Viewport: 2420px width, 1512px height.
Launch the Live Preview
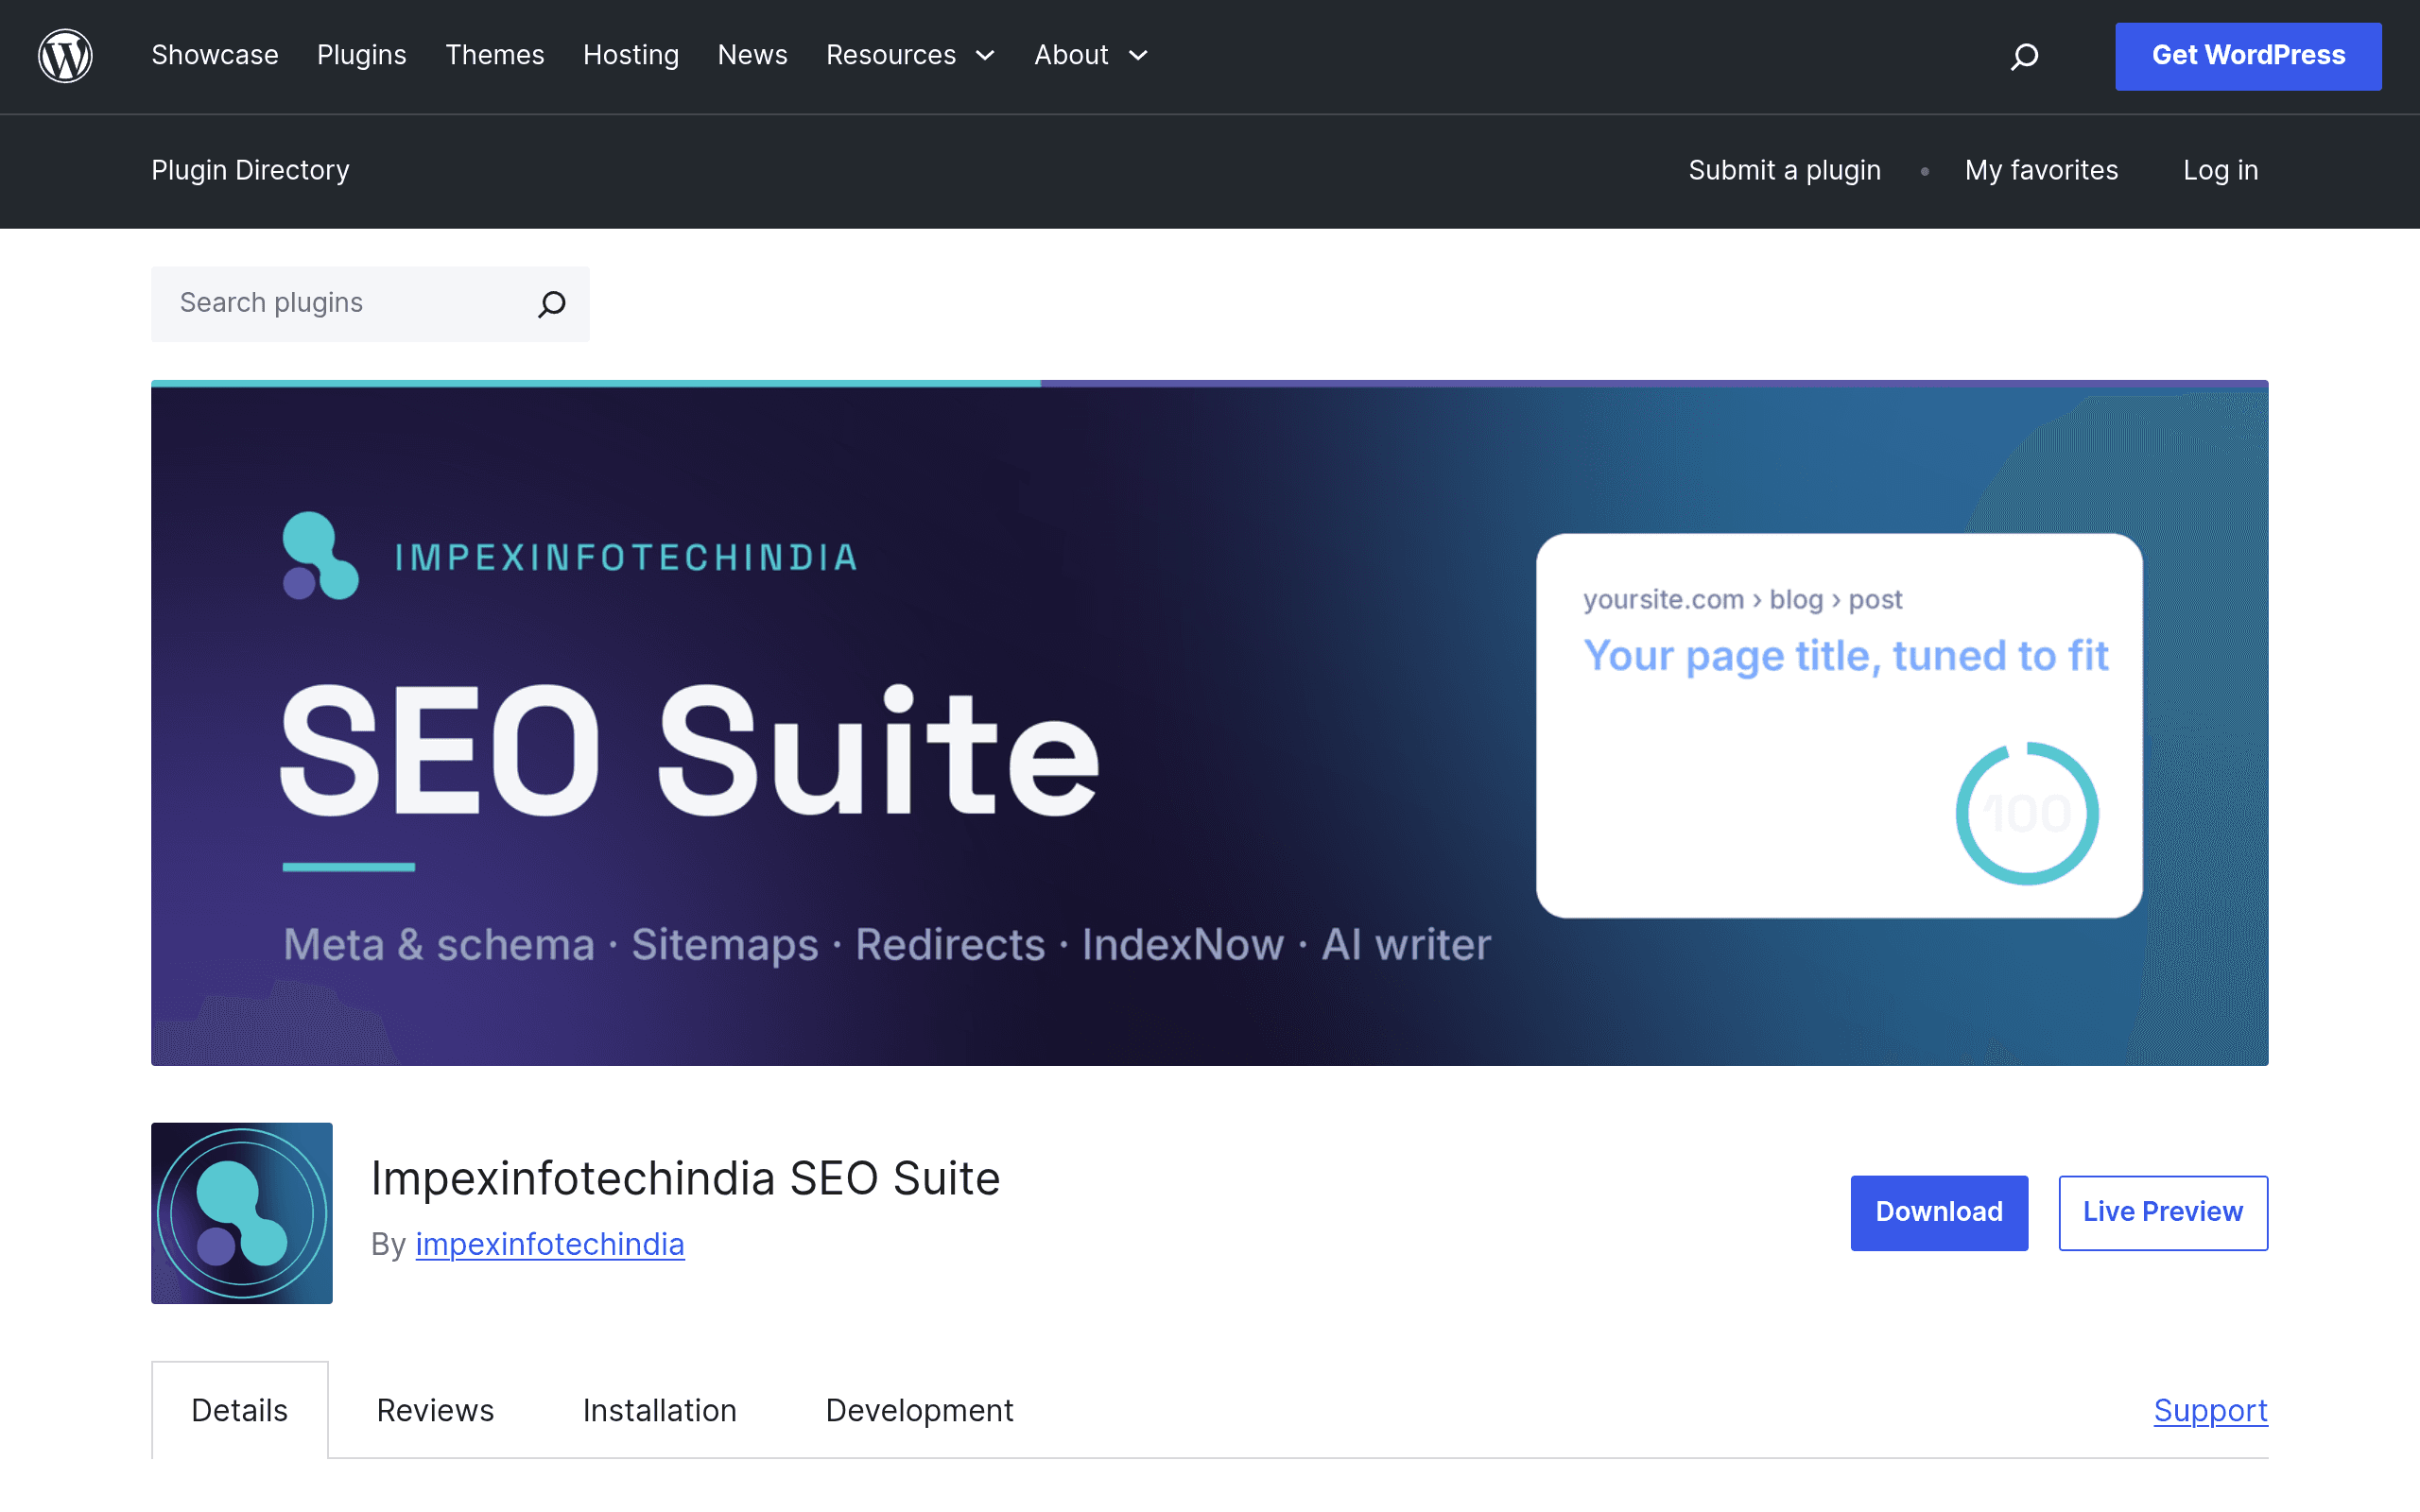pos(2163,1212)
